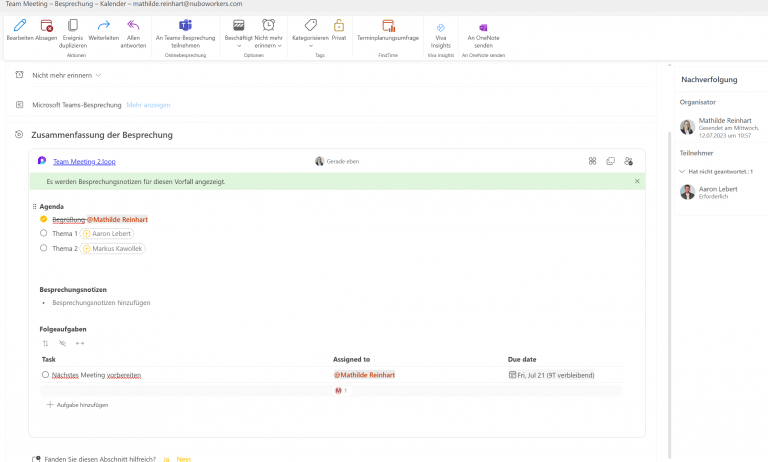Click the feedback icon beside helpful question
Screen dimensions: 768x462
(36, 459)
